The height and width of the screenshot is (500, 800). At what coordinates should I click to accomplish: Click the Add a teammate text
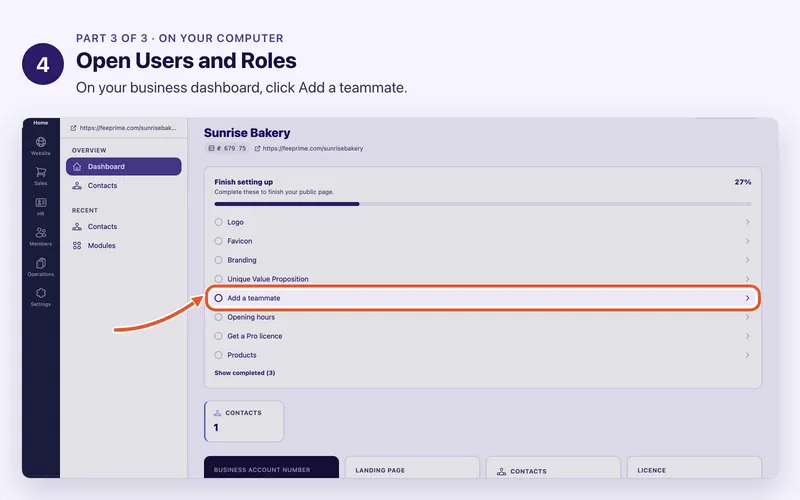[254, 298]
